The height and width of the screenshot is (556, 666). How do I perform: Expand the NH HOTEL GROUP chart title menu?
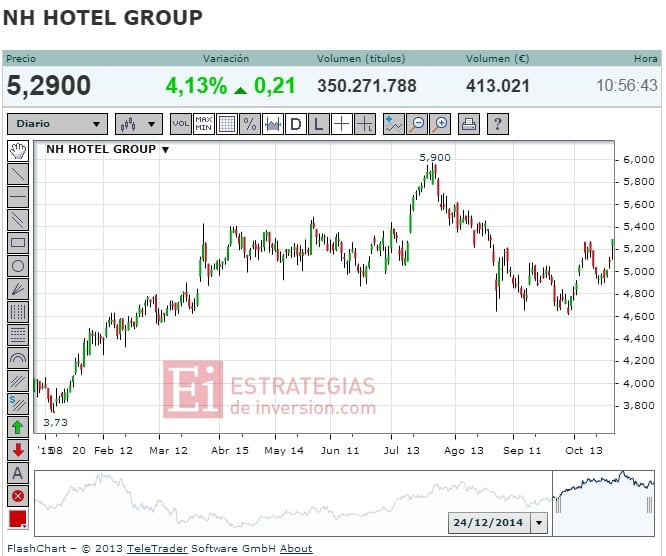tap(166, 150)
